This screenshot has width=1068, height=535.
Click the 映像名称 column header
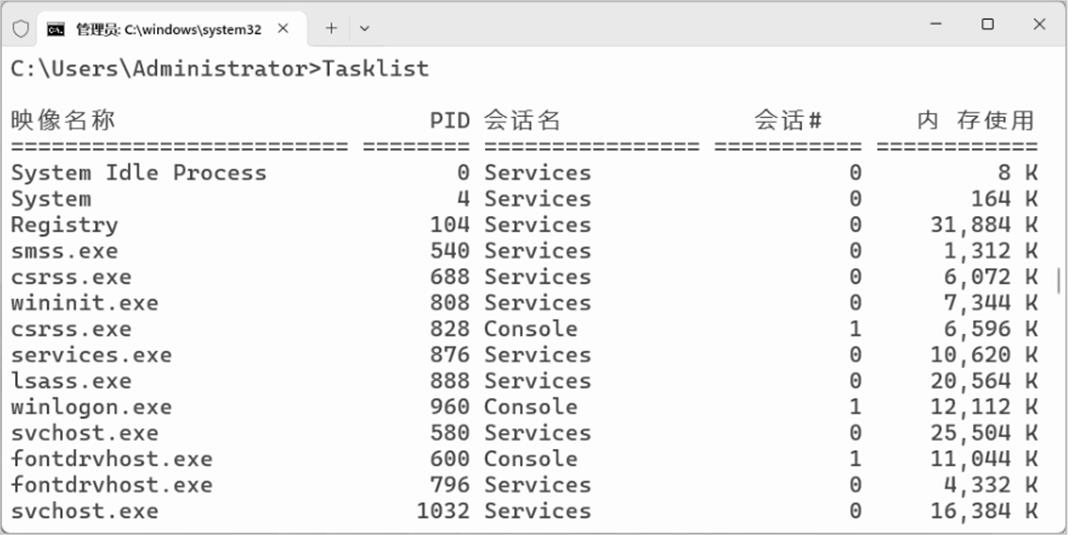(x=63, y=121)
